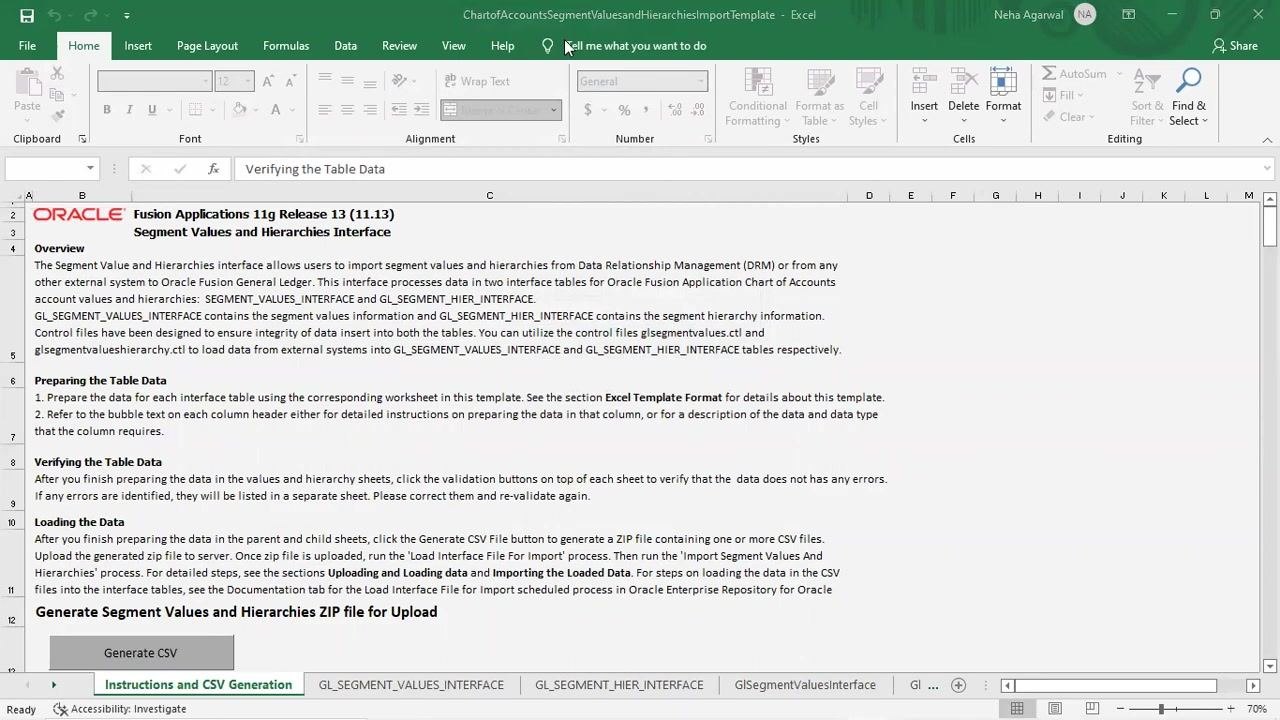The height and width of the screenshot is (720, 1280).
Task: Expand the Name Box dropdown
Action: (x=90, y=169)
